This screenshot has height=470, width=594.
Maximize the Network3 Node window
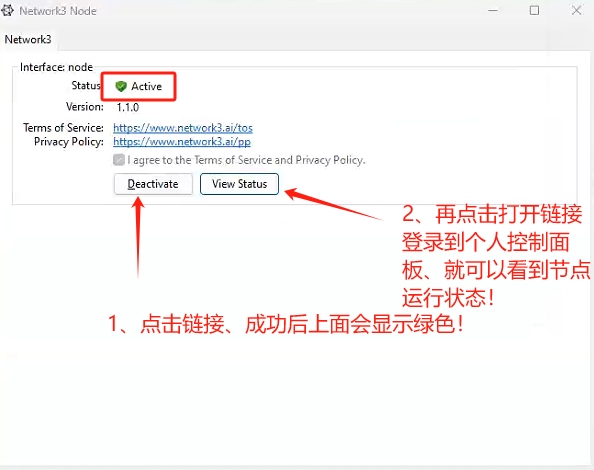point(534,11)
